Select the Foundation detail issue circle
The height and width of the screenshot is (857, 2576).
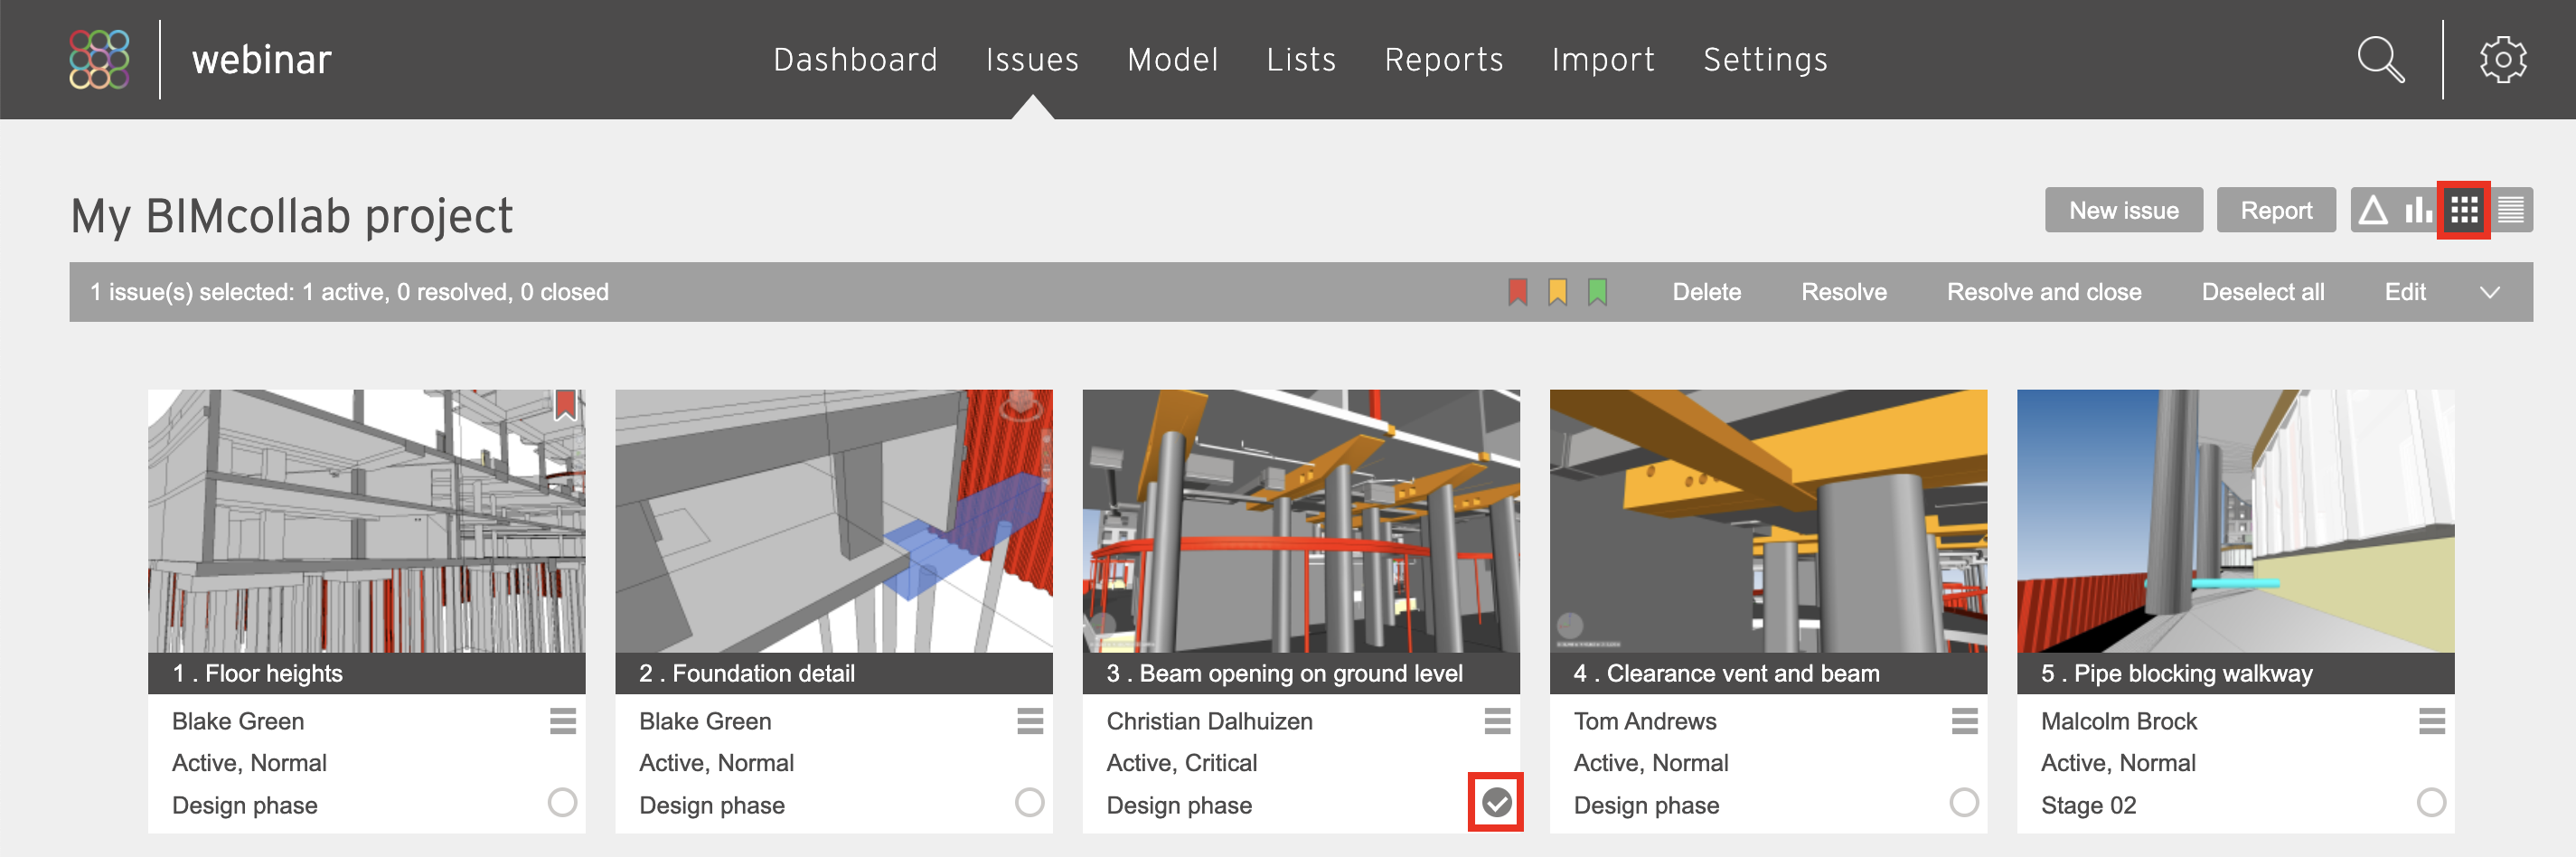click(1030, 802)
